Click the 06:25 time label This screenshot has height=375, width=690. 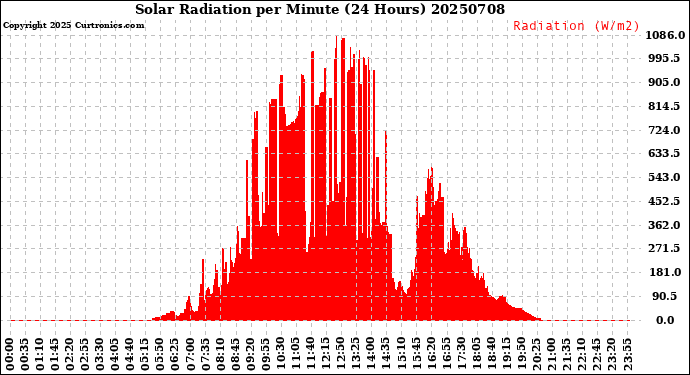click(176, 355)
